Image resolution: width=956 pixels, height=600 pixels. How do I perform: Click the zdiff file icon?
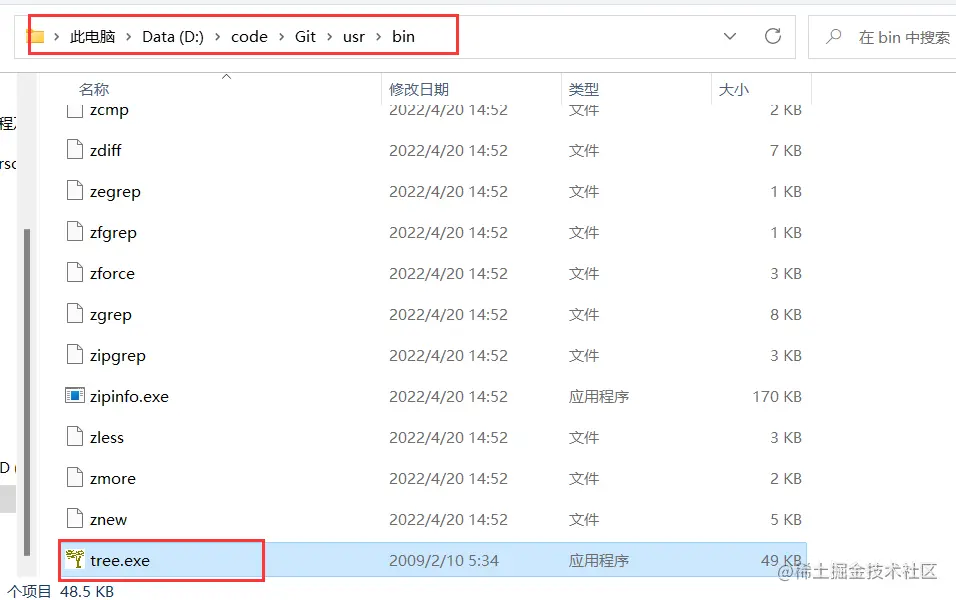coord(74,150)
